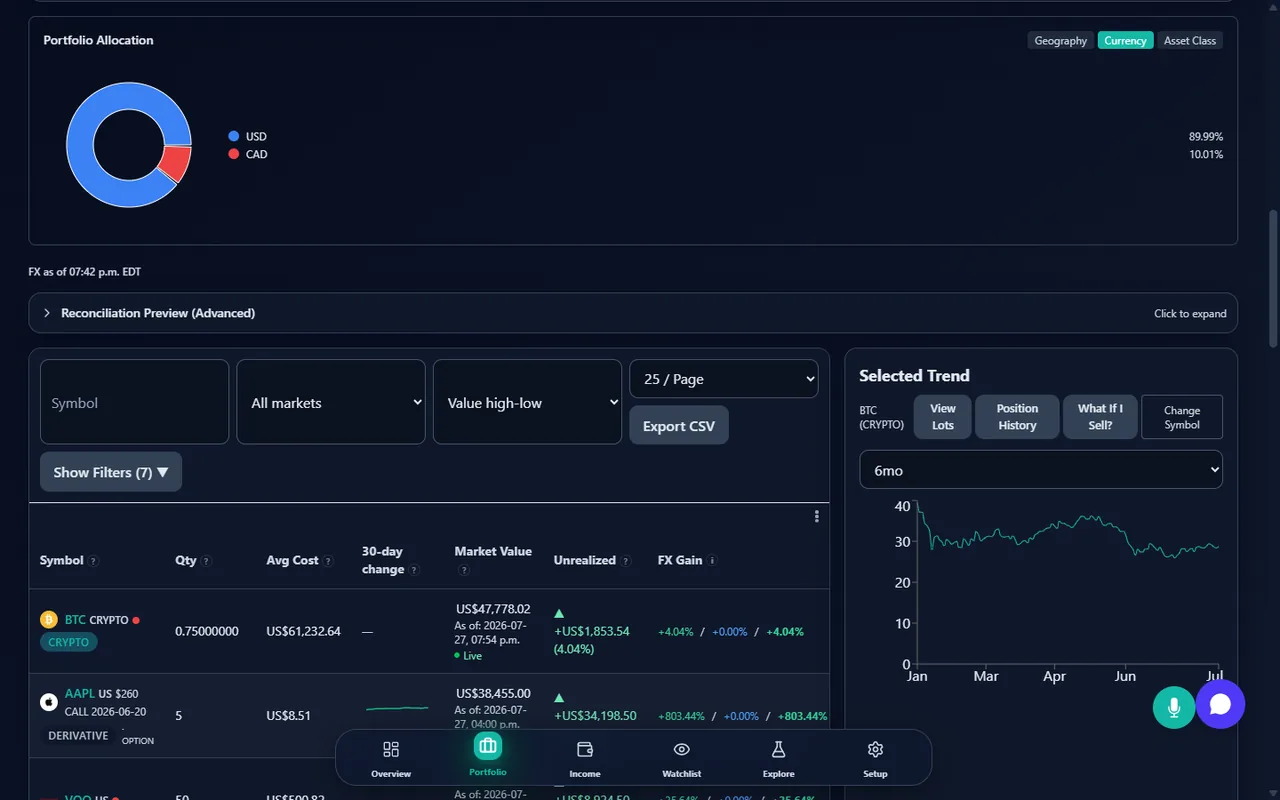Open Watchlist eye icon
The width and height of the screenshot is (1280, 800).
click(682, 749)
